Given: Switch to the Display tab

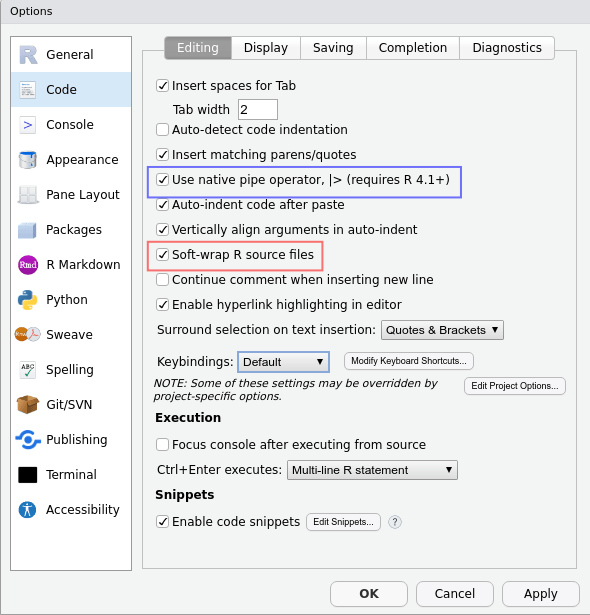Looking at the screenshot, I should point(266,48).
